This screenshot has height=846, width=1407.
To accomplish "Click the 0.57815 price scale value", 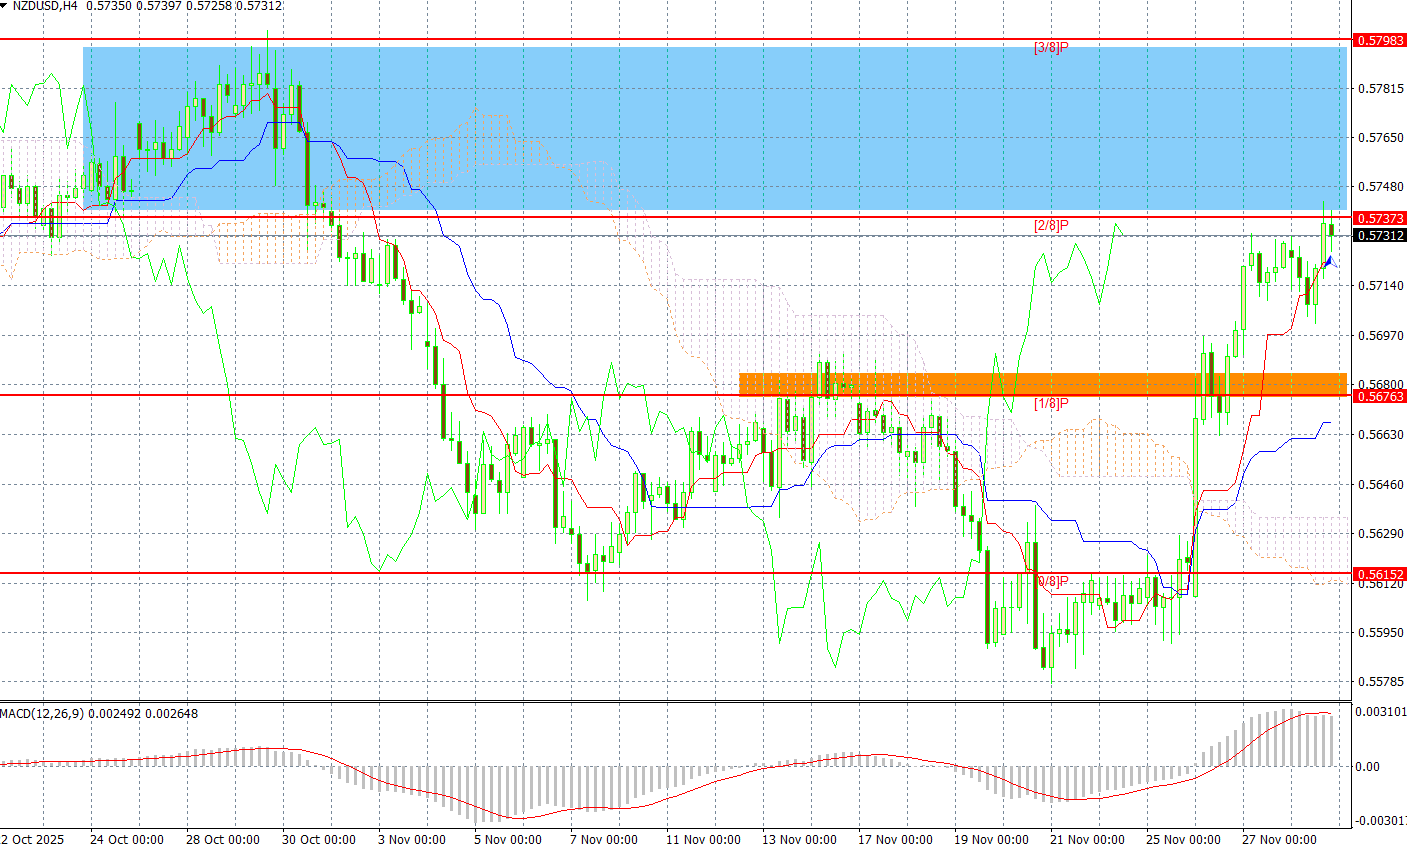I will point(1380,89).
